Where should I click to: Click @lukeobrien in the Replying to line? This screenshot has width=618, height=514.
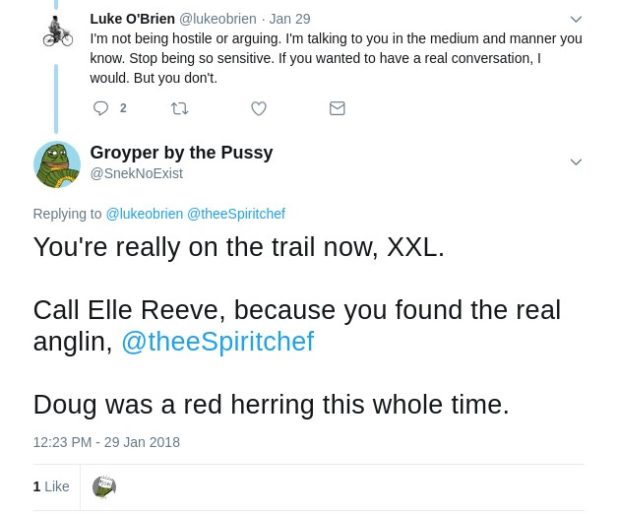tap(144, 214)
